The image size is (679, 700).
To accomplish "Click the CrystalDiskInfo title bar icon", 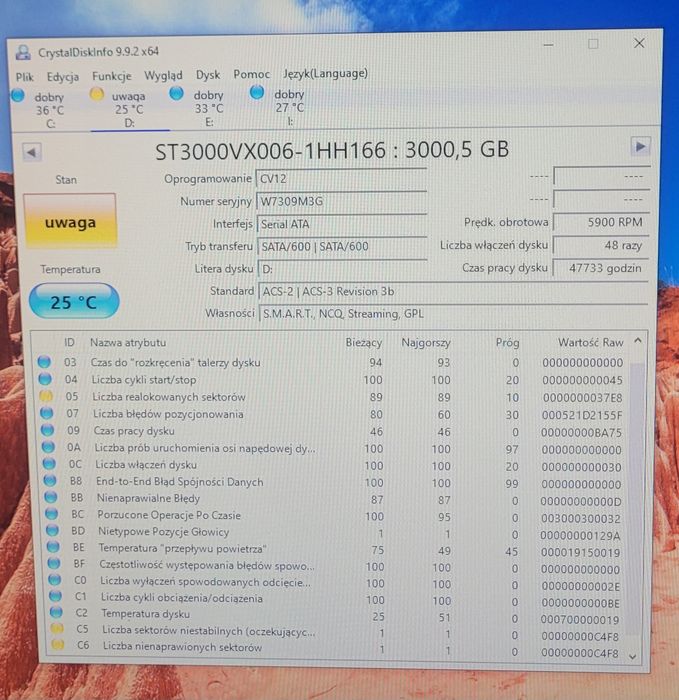I will click(23, 53).
